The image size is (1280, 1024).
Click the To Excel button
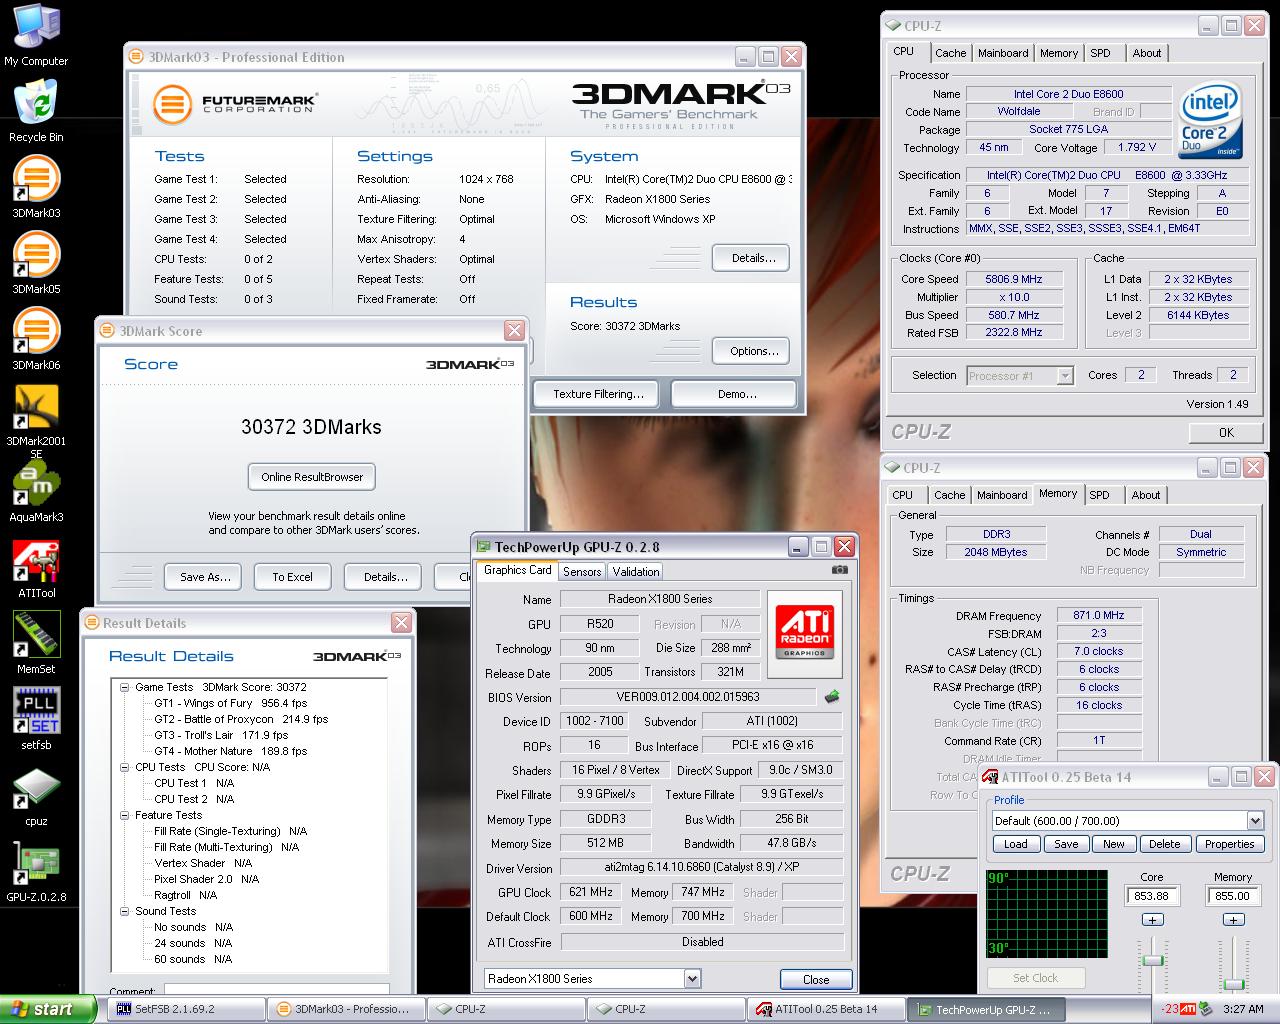click(292, 577)
